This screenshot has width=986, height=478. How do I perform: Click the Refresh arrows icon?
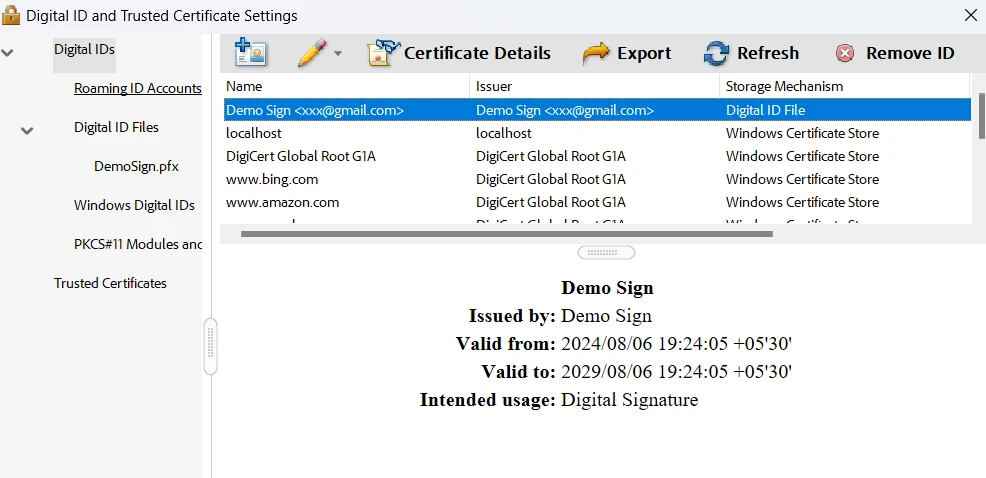click(x=716, y=53)
